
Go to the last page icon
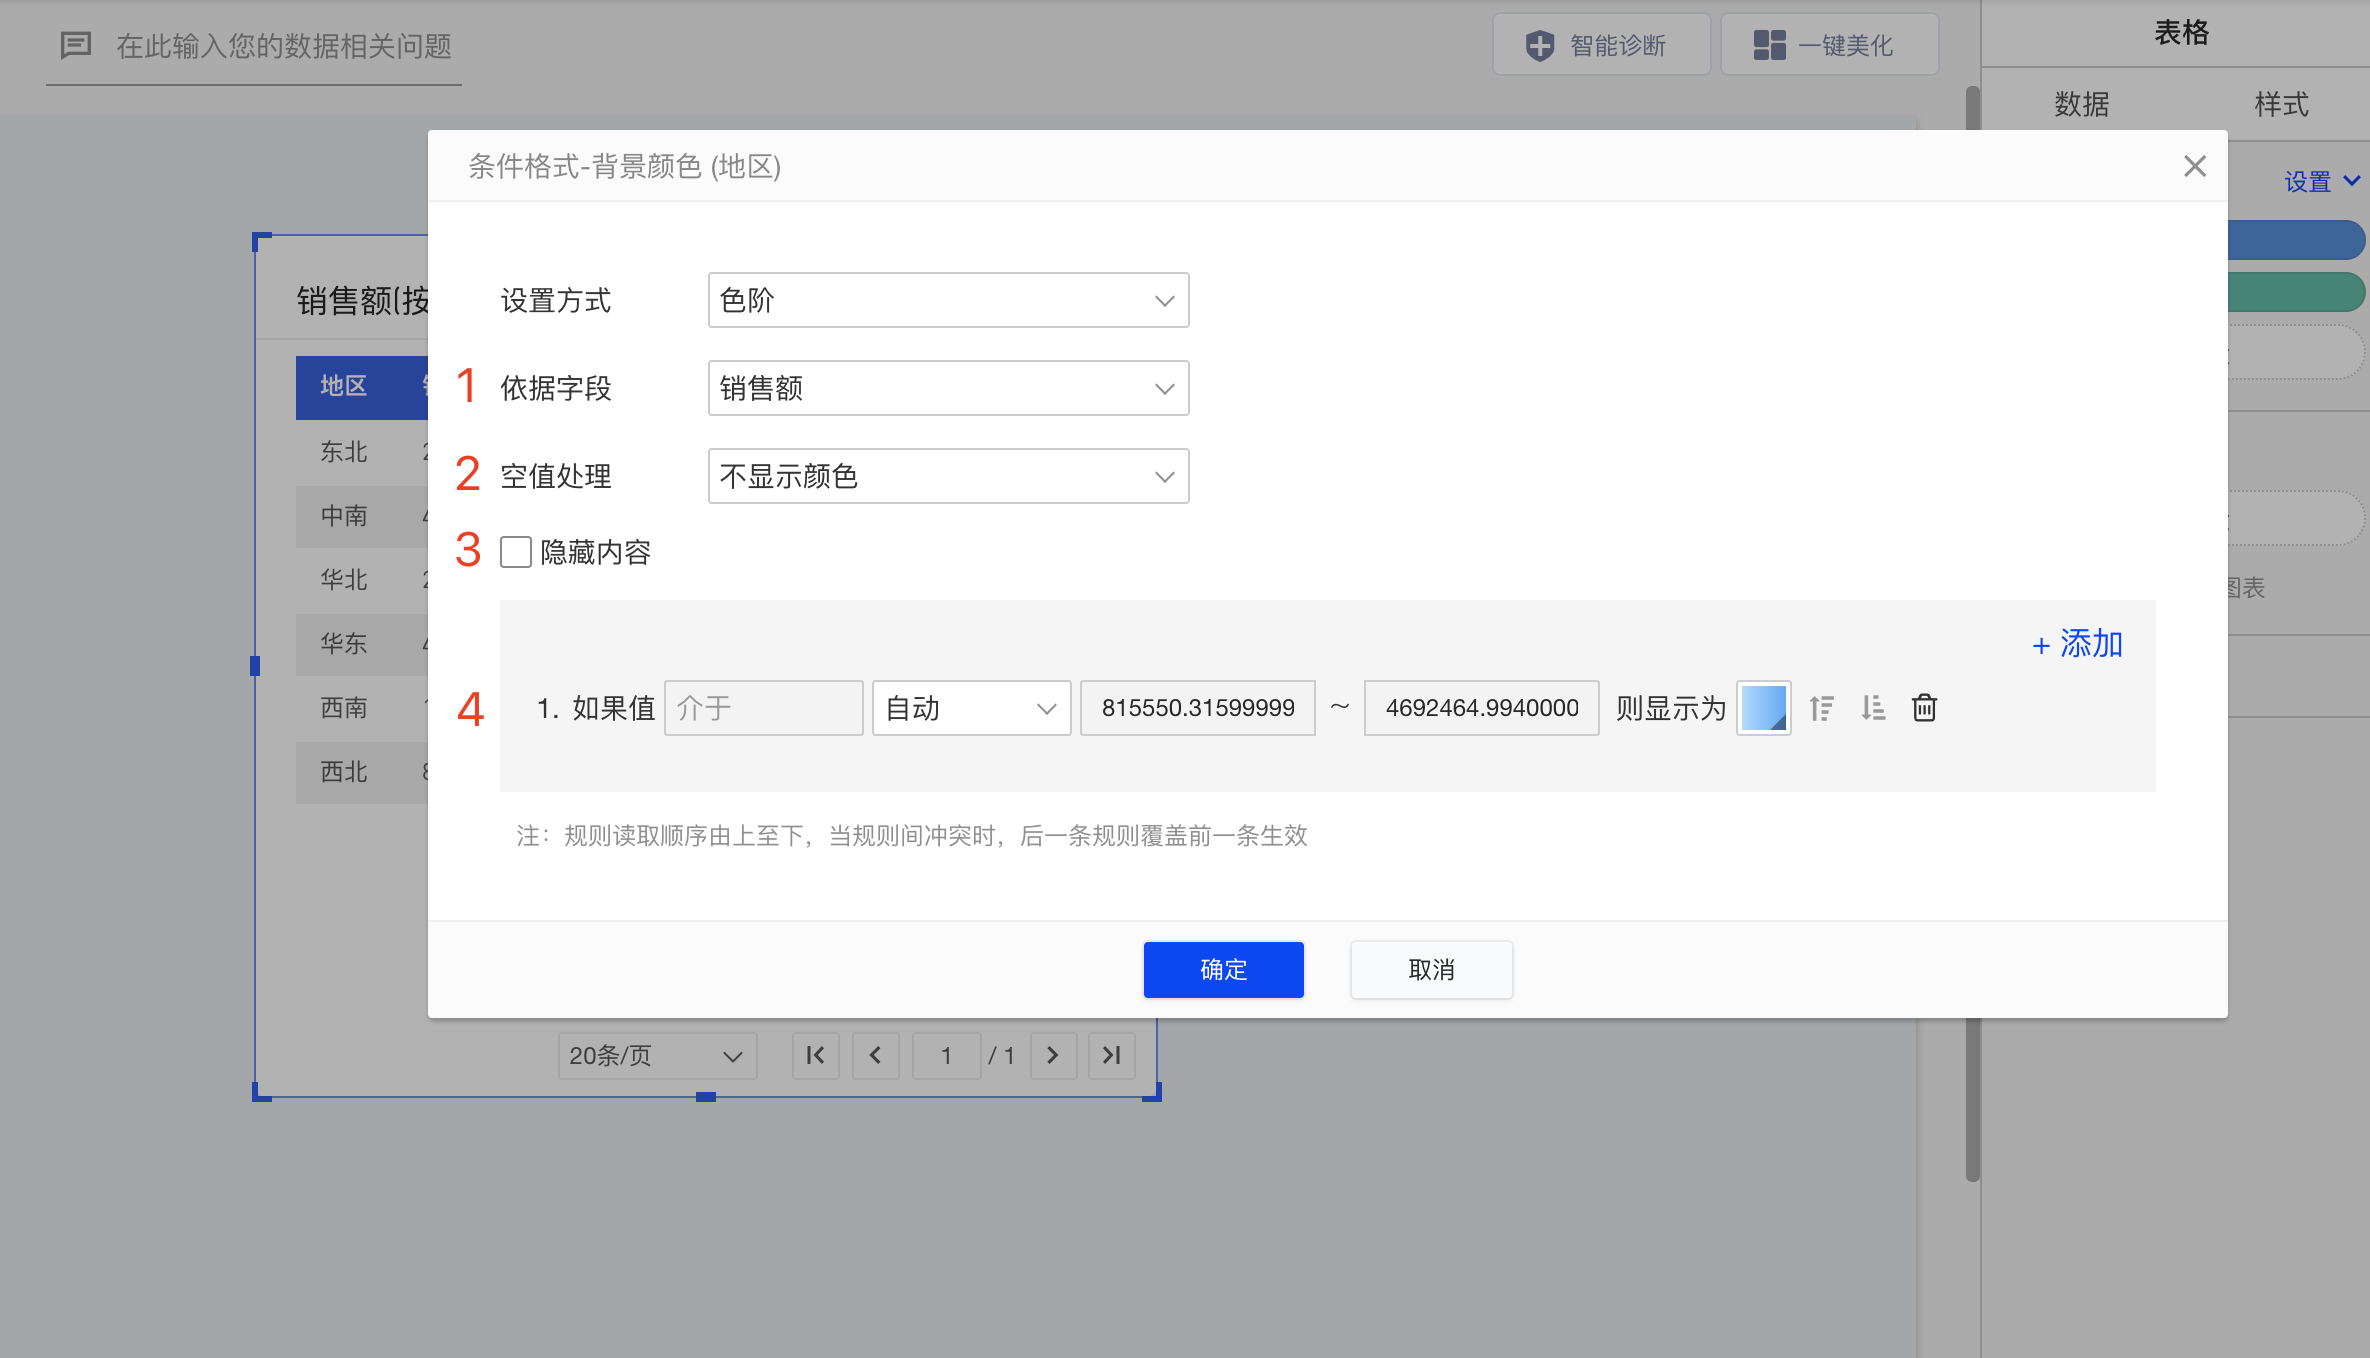(x=1112, y=1056)
